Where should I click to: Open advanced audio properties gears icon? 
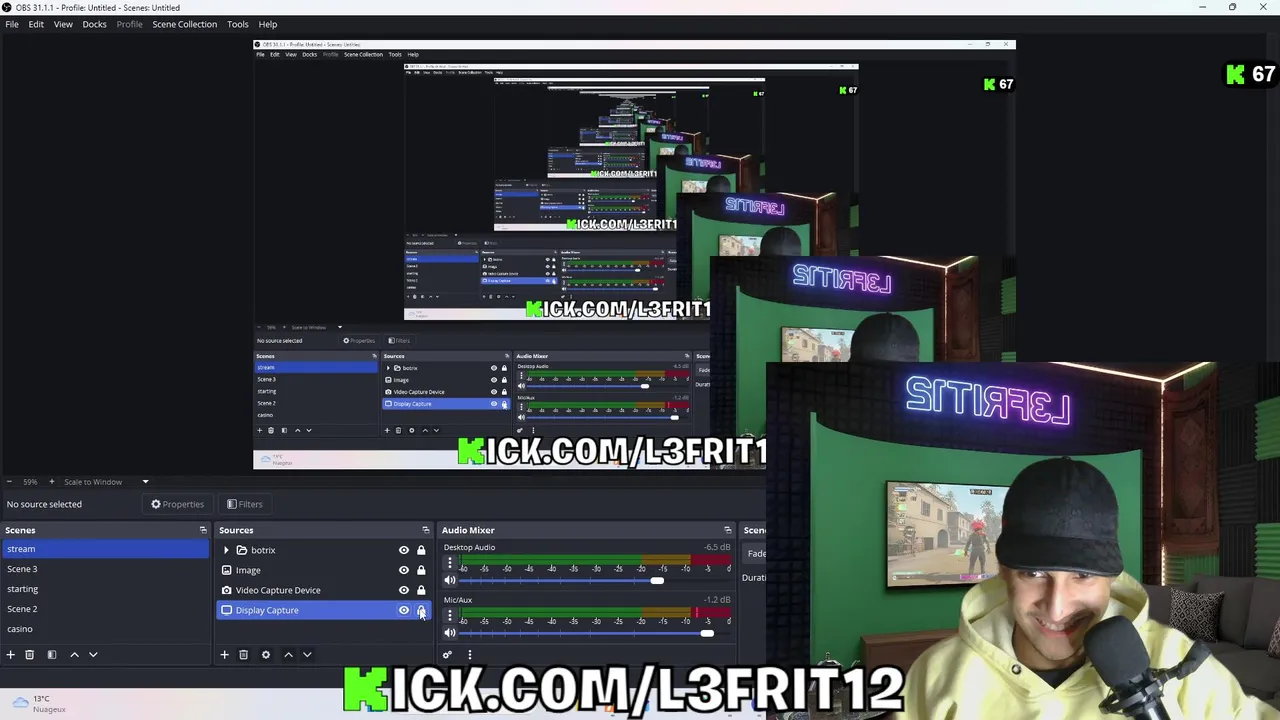click(447, 655)
